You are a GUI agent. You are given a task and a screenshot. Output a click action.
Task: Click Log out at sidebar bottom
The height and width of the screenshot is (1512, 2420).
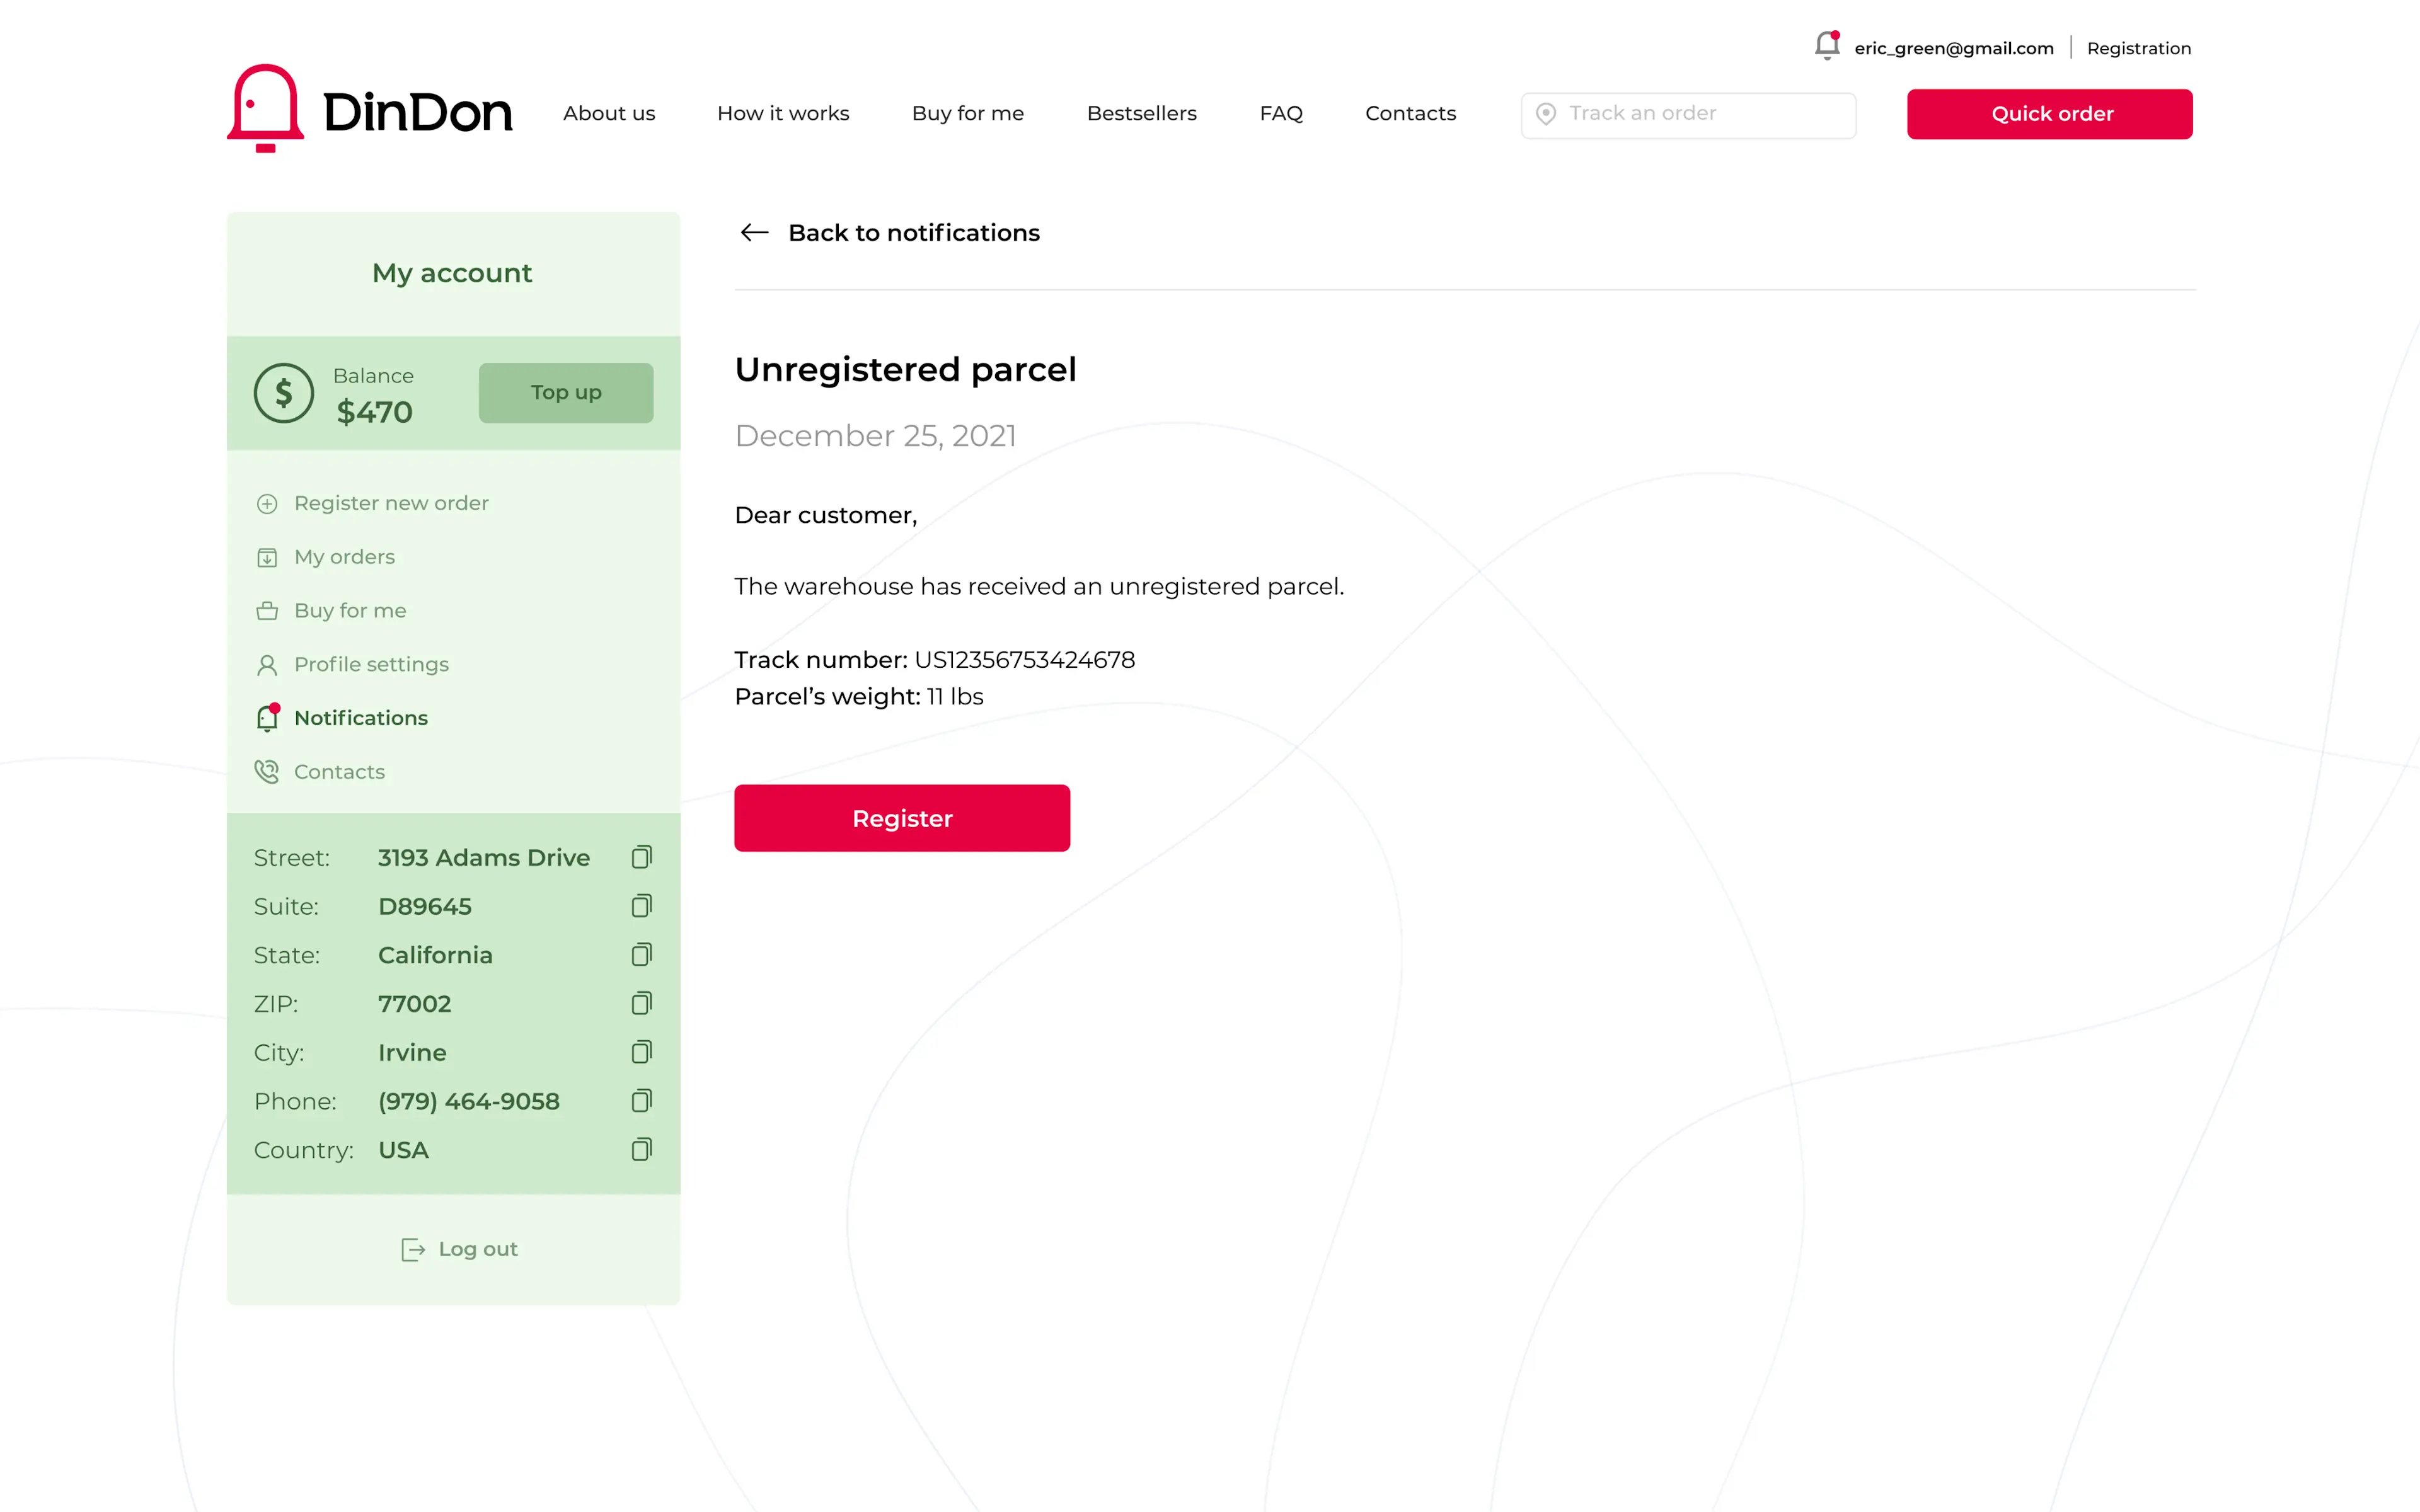(460, 1249)
